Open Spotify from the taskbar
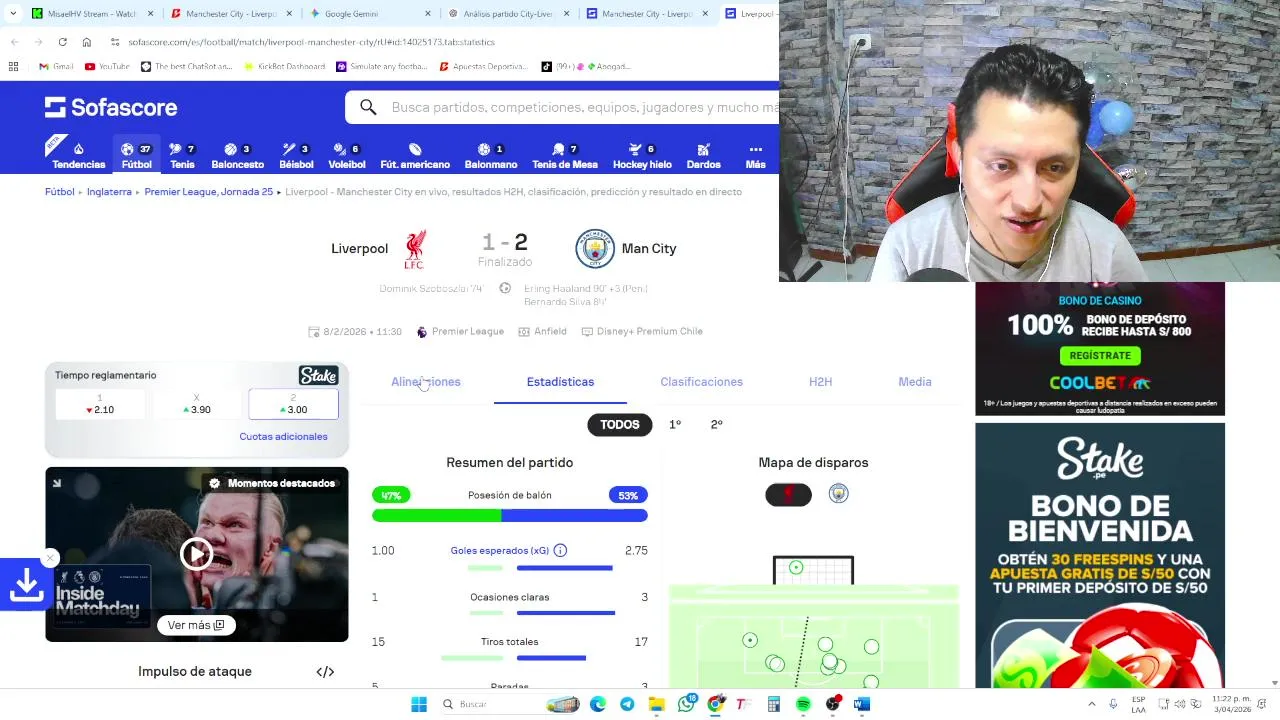 point(803,704)
